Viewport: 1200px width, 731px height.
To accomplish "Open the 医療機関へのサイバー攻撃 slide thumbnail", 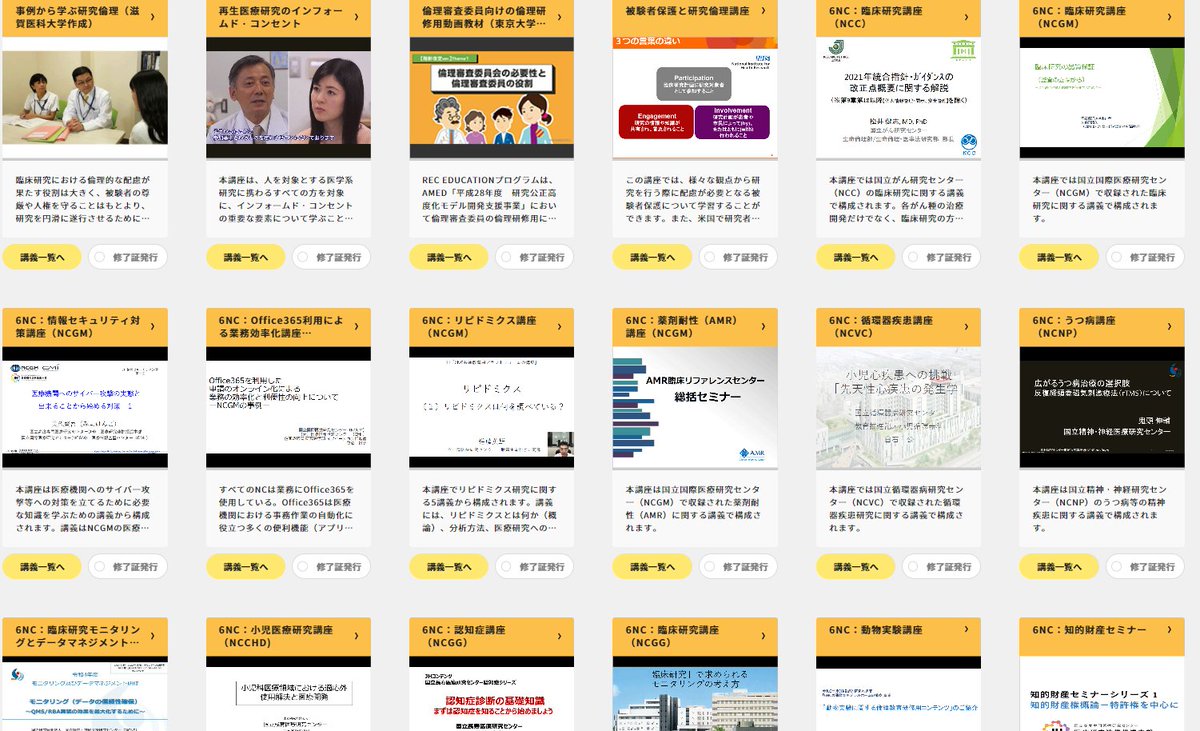I will 85,409.
